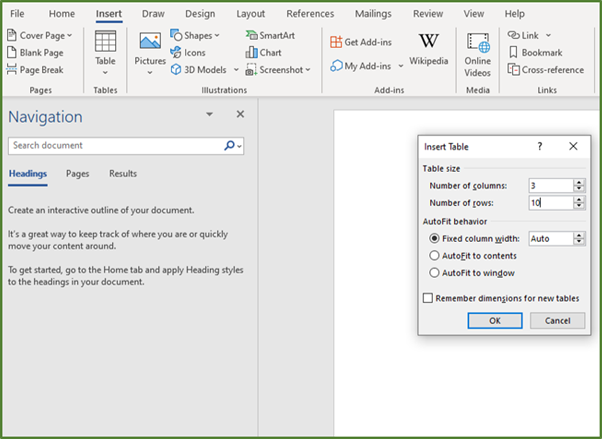Open Get Add-ins store
The height and width of the screenshot is (439, 602).
pos(361,42)
